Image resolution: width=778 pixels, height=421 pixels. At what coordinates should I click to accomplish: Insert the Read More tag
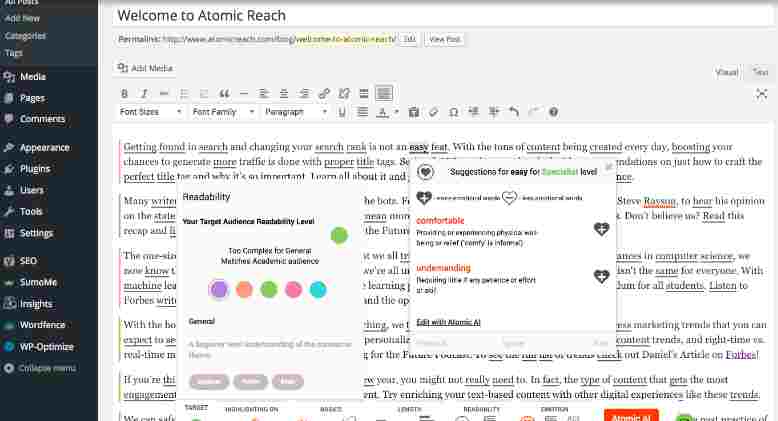[x=364, y=93]
